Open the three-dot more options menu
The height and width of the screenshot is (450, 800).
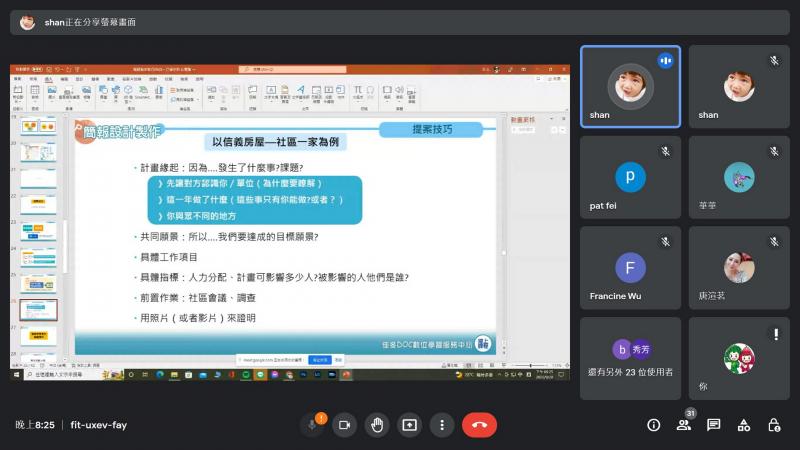click(x=442, y=425)
